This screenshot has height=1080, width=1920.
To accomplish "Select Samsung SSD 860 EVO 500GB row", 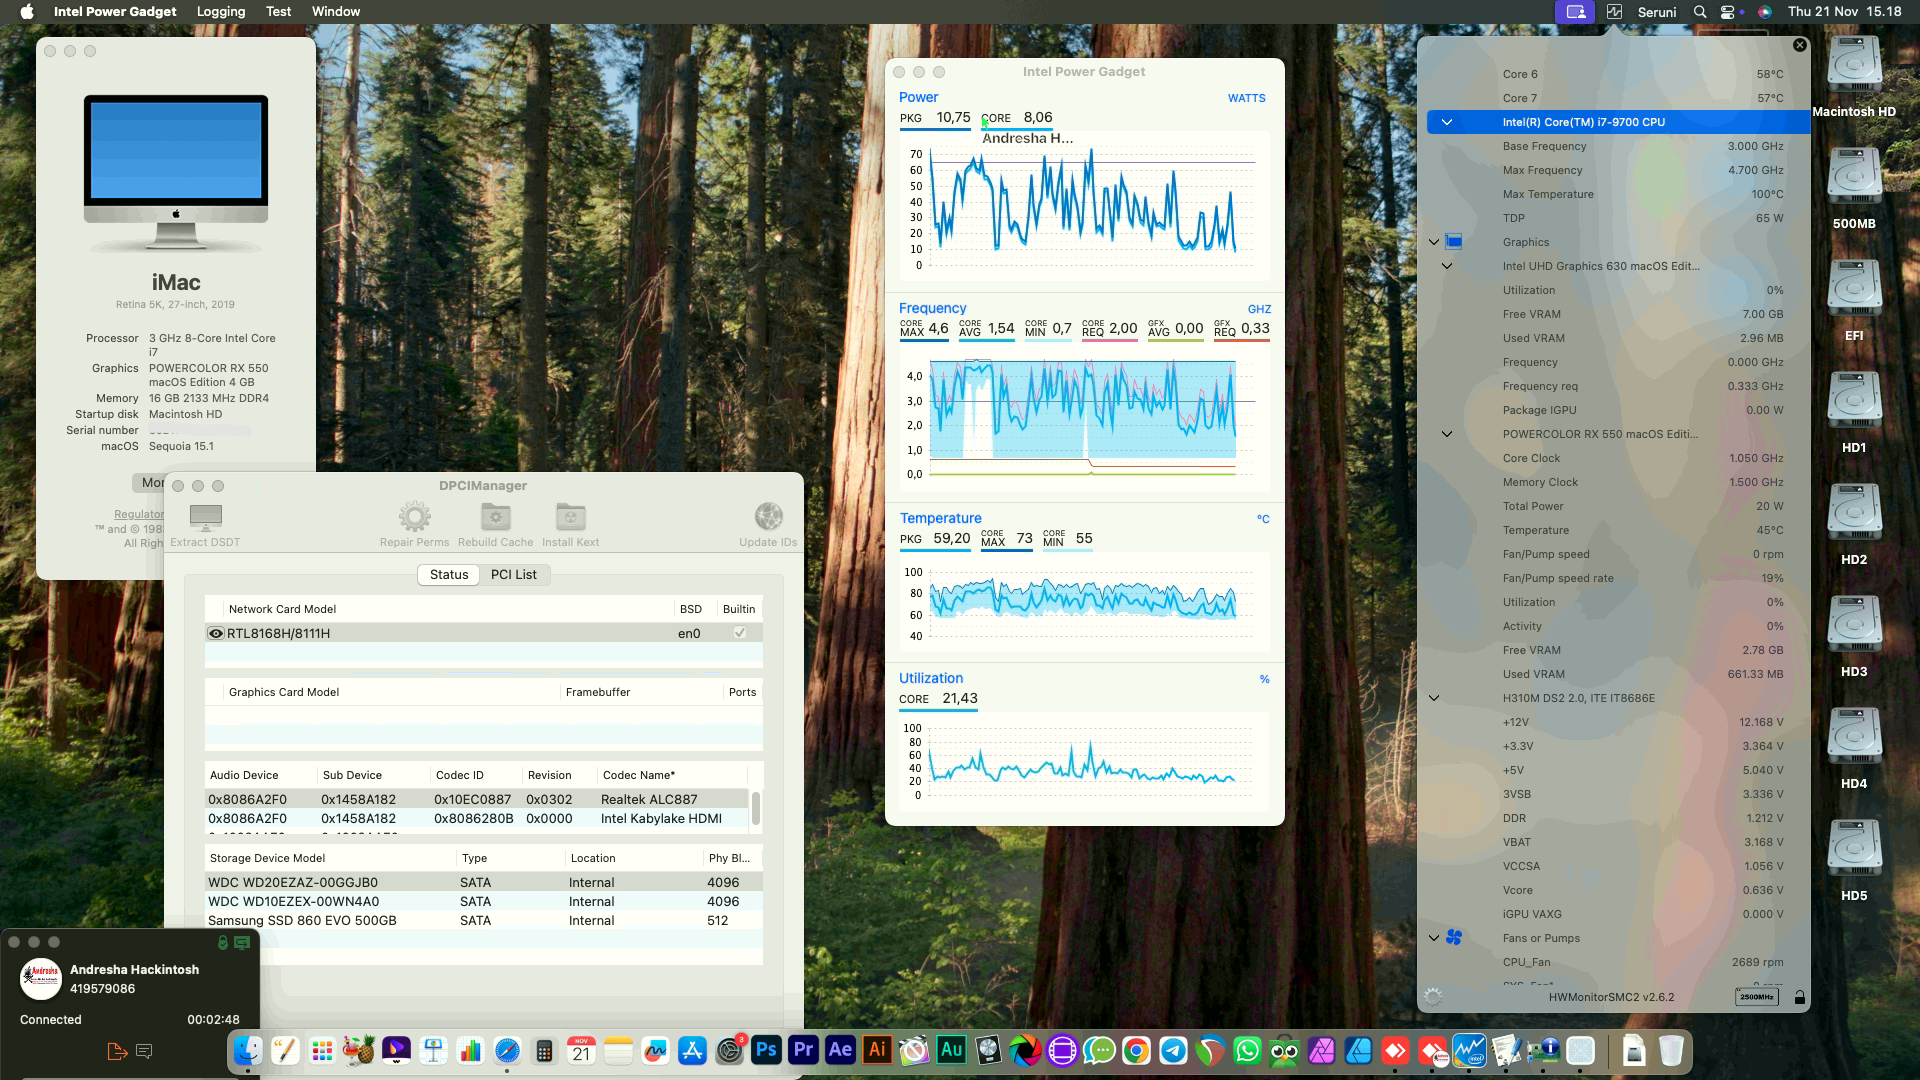I will [484, 920].
